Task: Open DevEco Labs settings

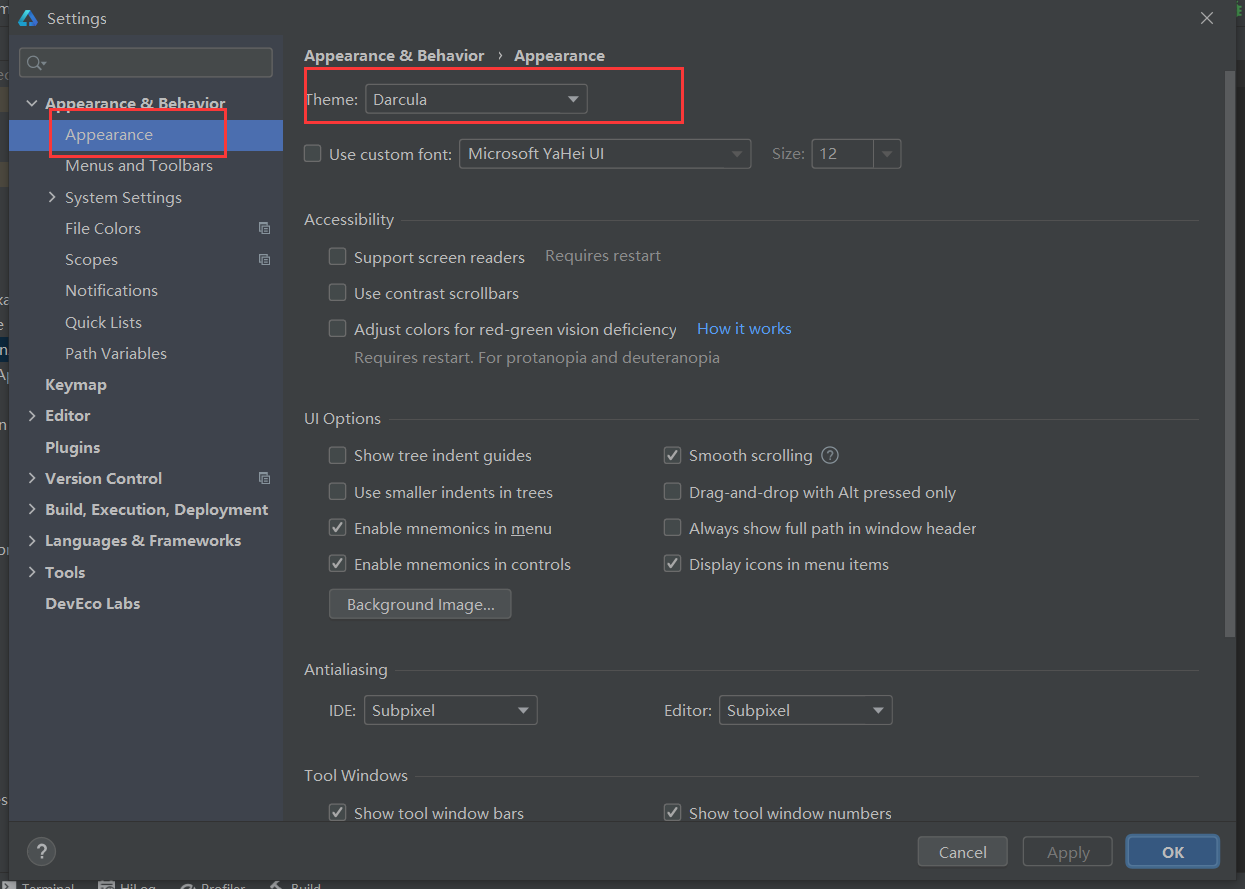Action: tap(92, 603)
